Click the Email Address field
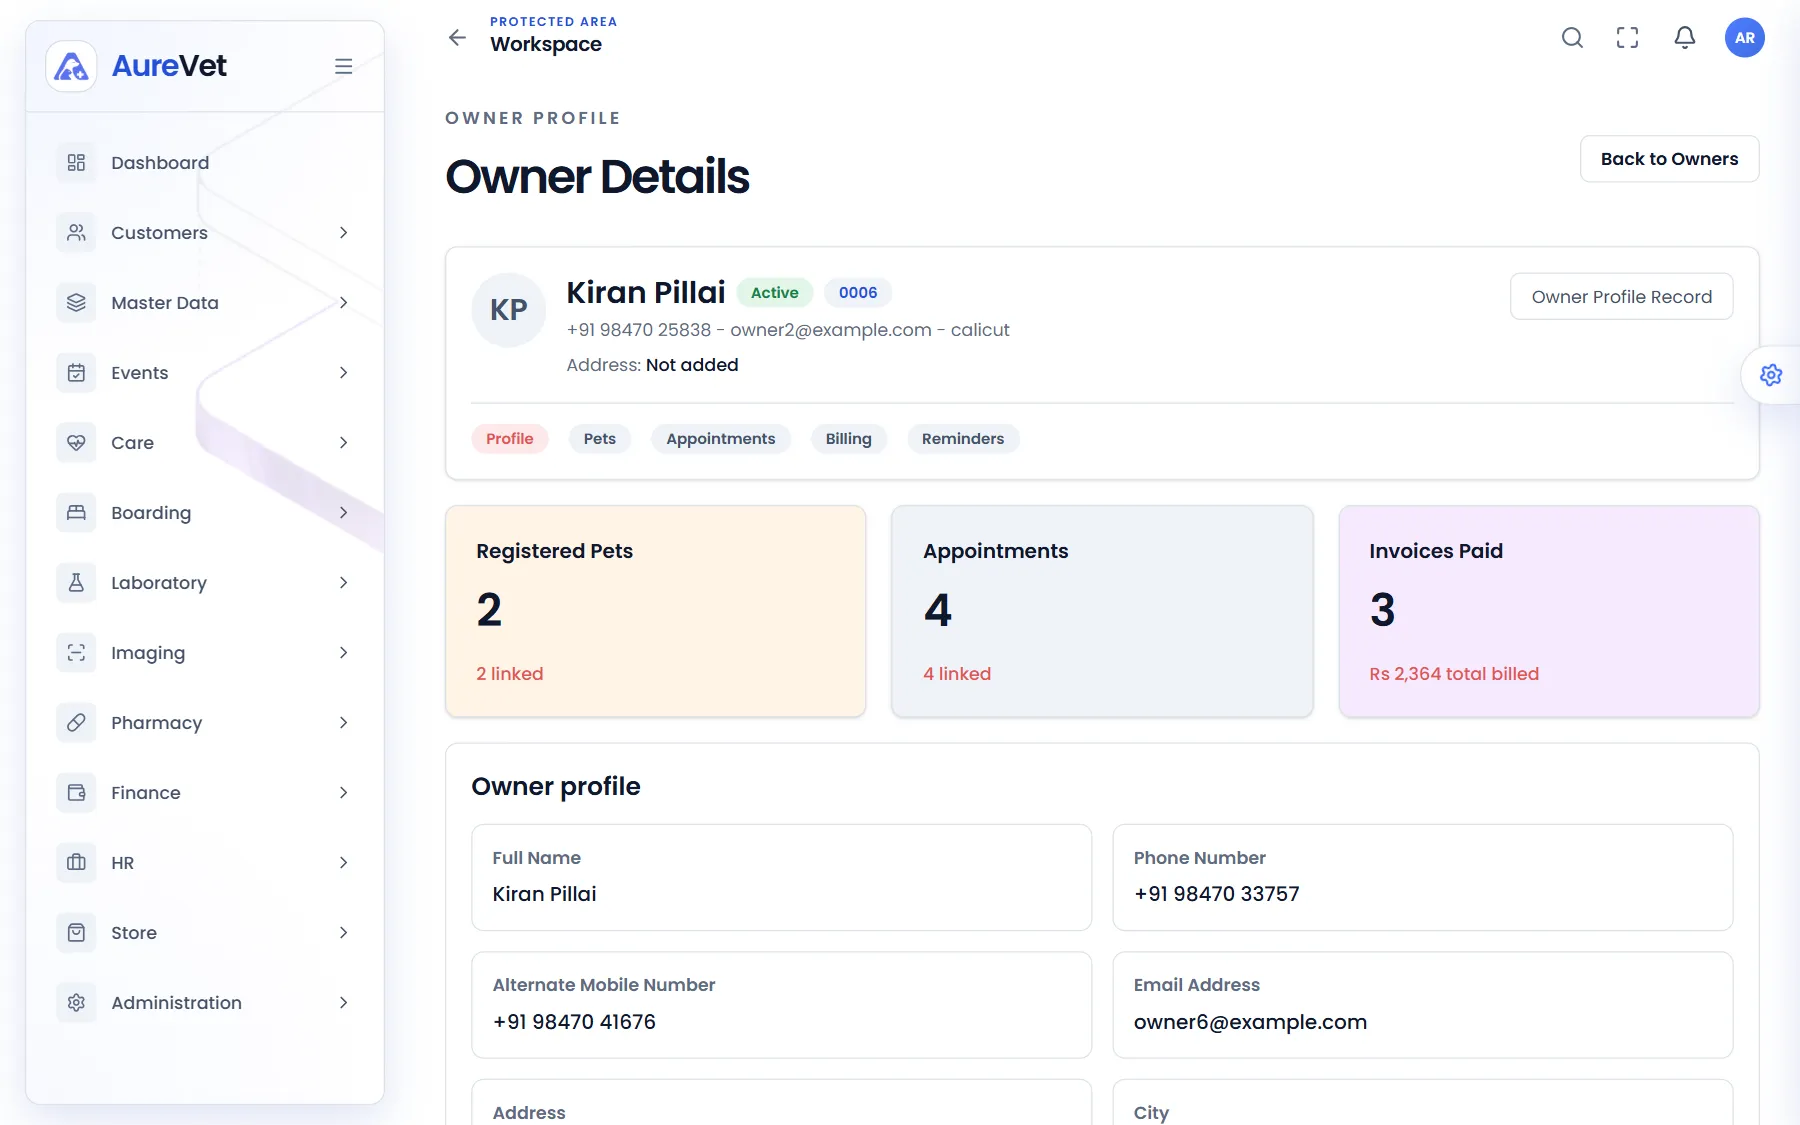 coord(1423,1005)
